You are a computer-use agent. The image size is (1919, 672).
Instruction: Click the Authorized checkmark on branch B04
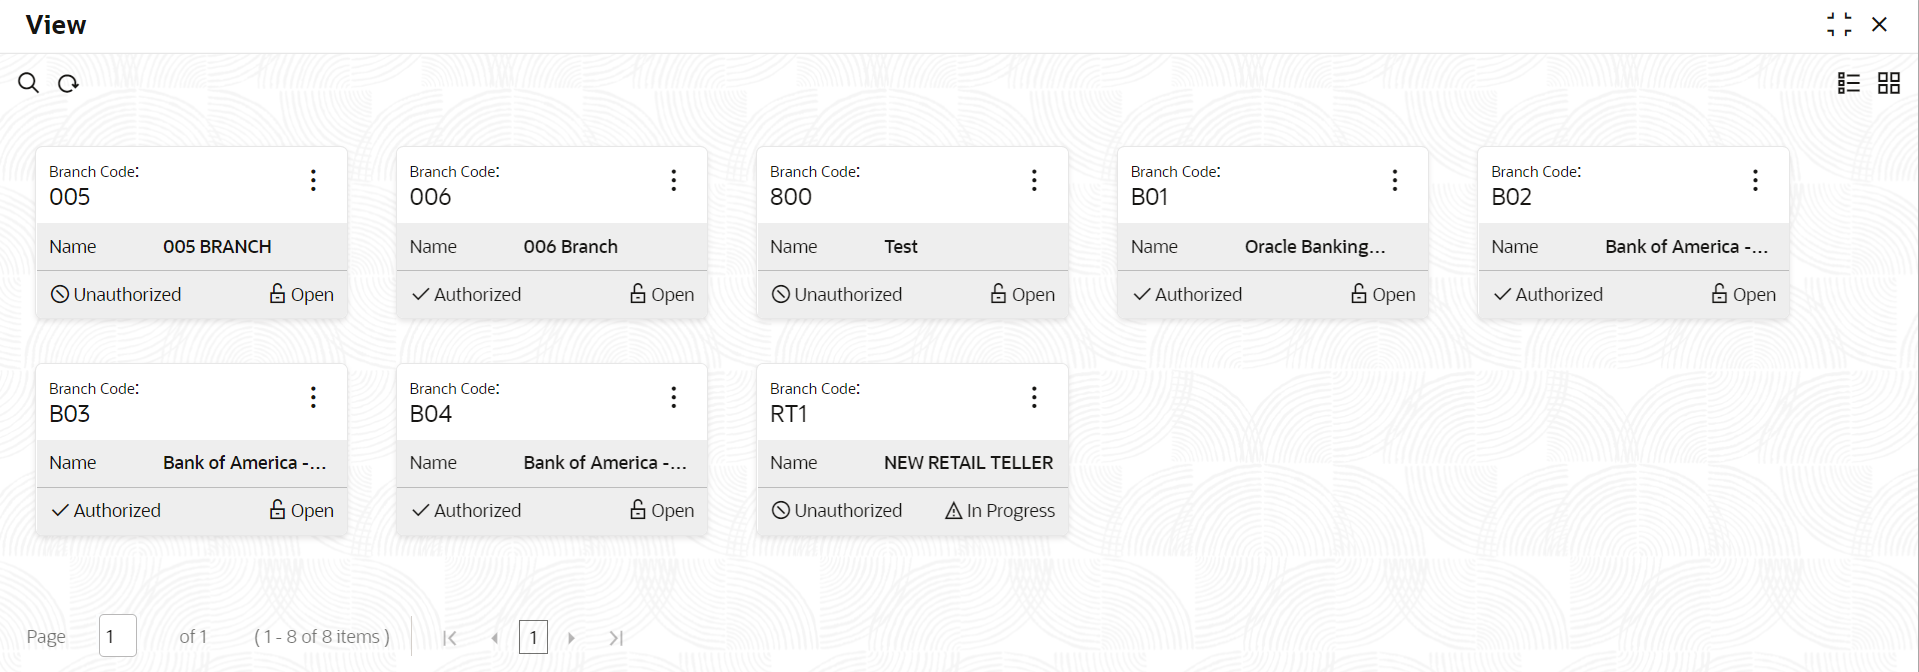(x=419, y=510)
